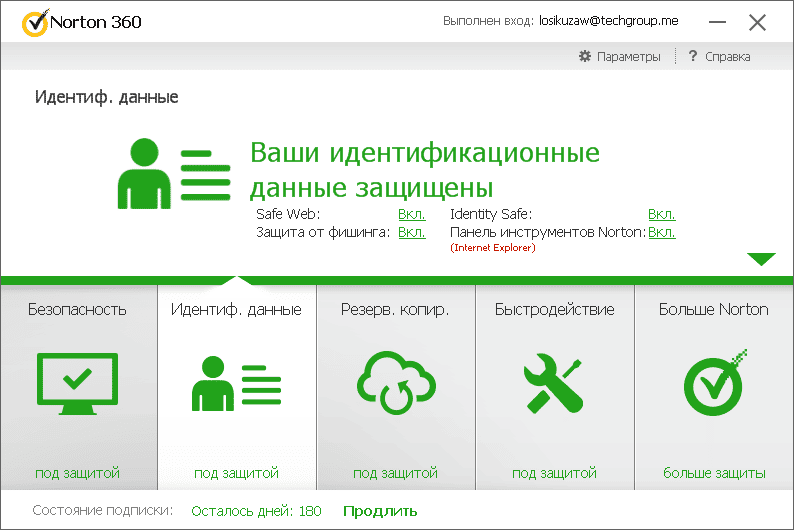Minimize the Norton 360 window

(717, 22)
